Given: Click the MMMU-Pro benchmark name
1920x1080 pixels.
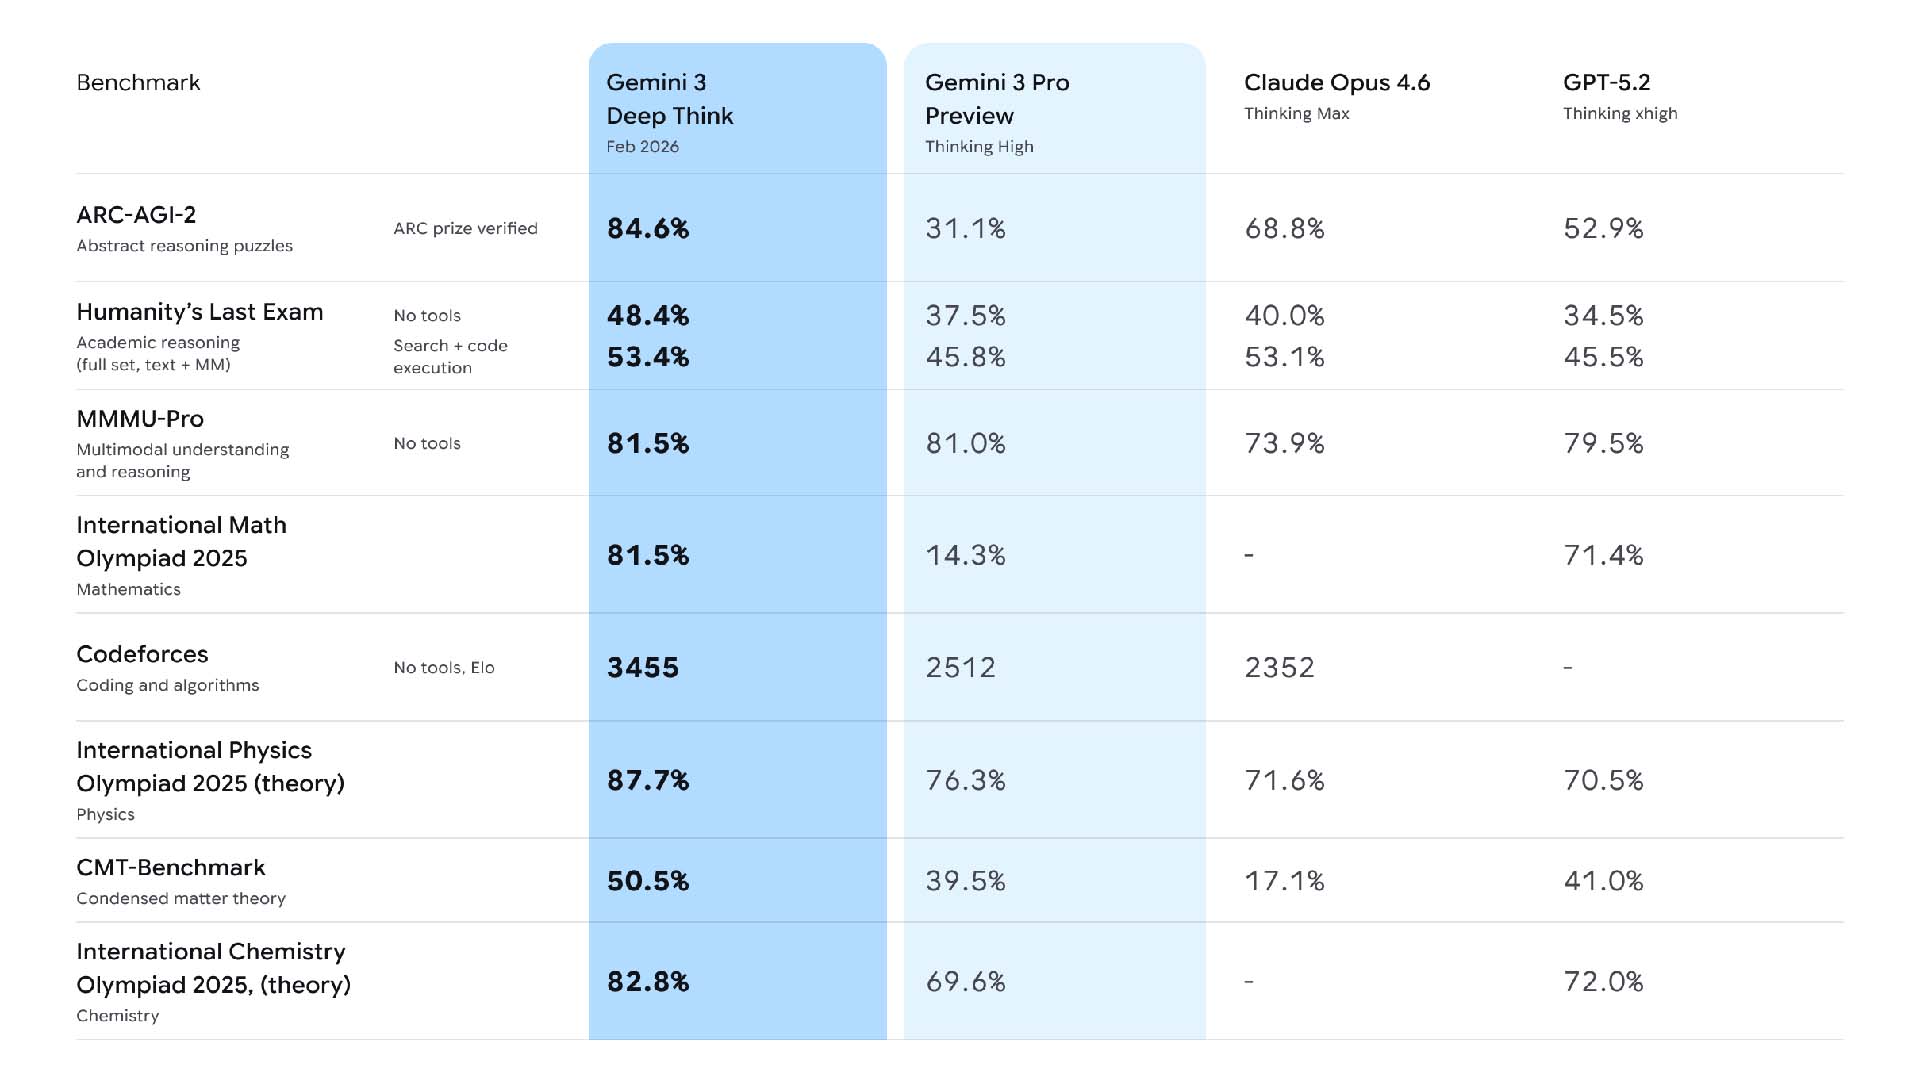Looking at the screenshot, I should 140,419.
